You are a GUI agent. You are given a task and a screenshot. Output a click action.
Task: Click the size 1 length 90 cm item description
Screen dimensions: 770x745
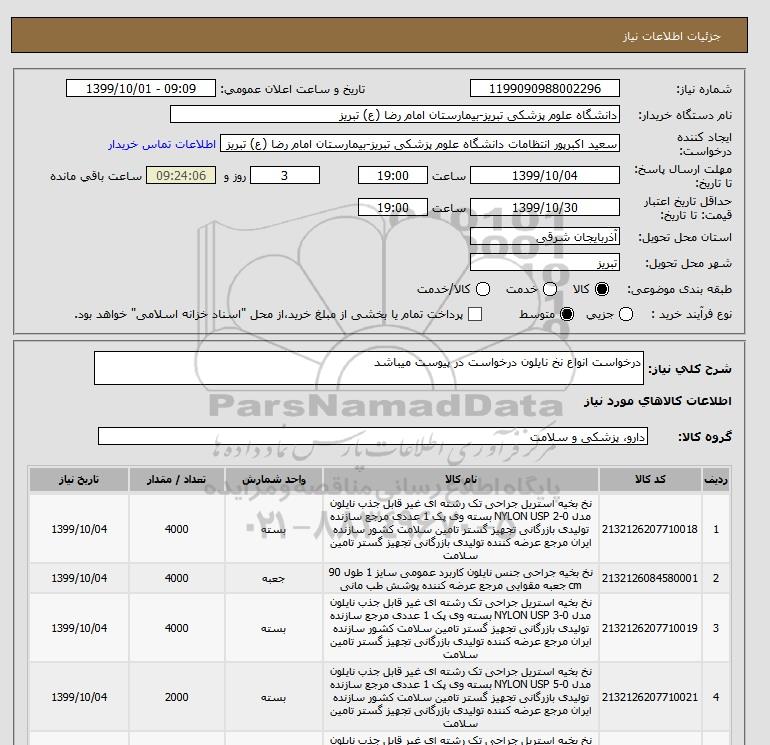461,579
